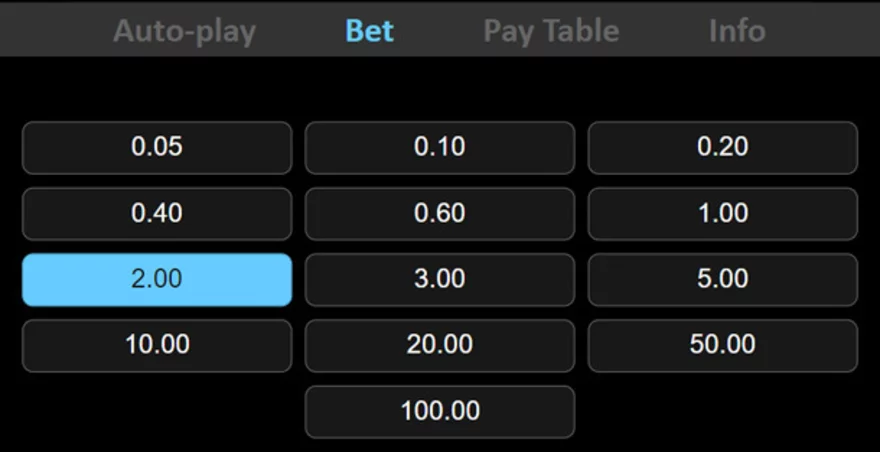Set the bet to 1.00
Screen dimensions: 880x452
722,213
